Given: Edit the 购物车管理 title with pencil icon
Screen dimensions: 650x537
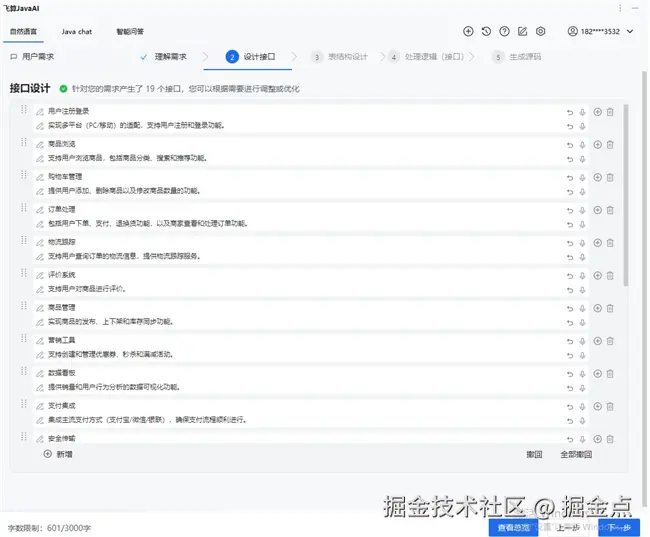Looking at the screenshot, I should 40,177.
